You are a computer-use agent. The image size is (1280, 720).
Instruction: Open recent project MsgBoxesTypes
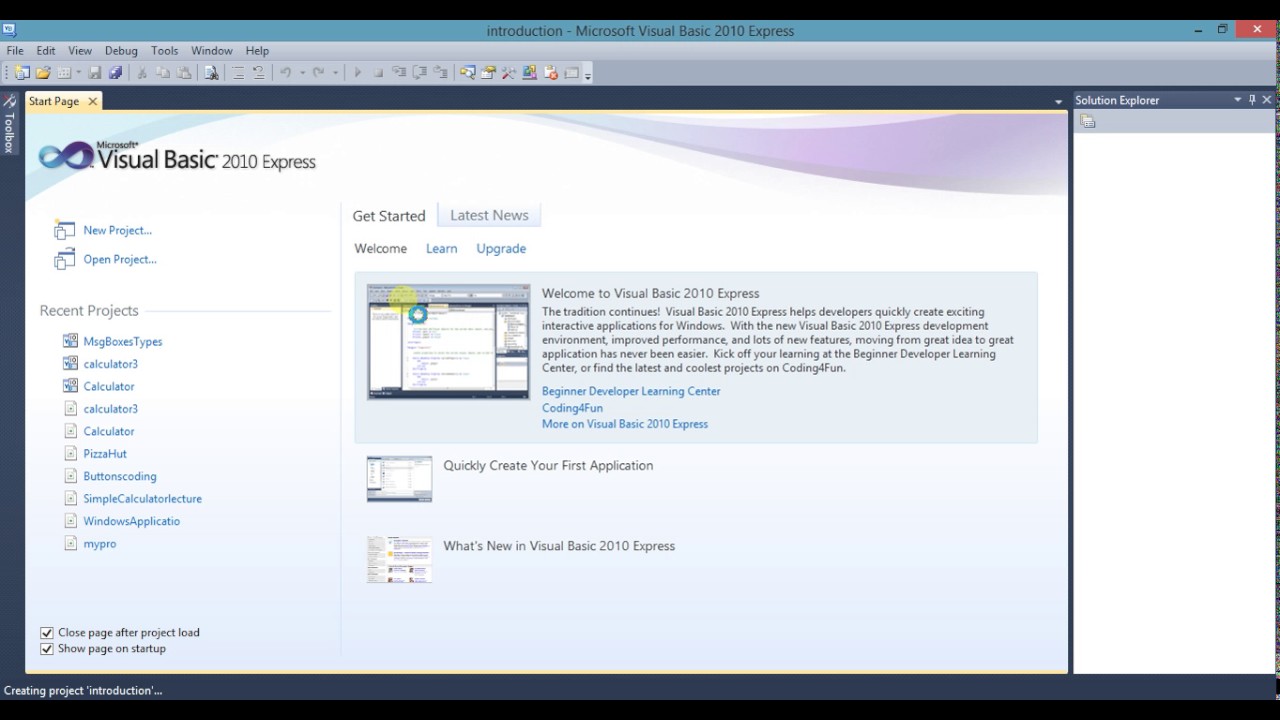pyautogui.click(x=123, y=341)
